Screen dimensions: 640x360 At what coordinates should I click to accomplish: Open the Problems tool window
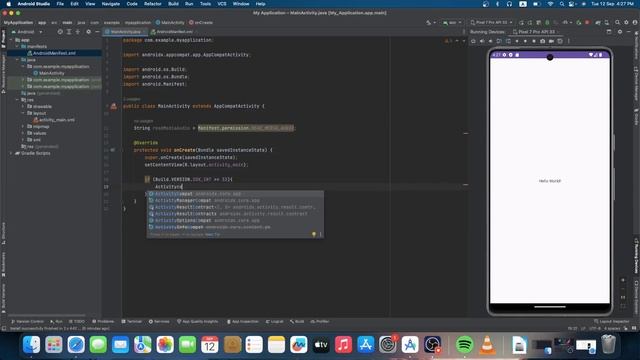pyautogui.click(x=103, y=322)
